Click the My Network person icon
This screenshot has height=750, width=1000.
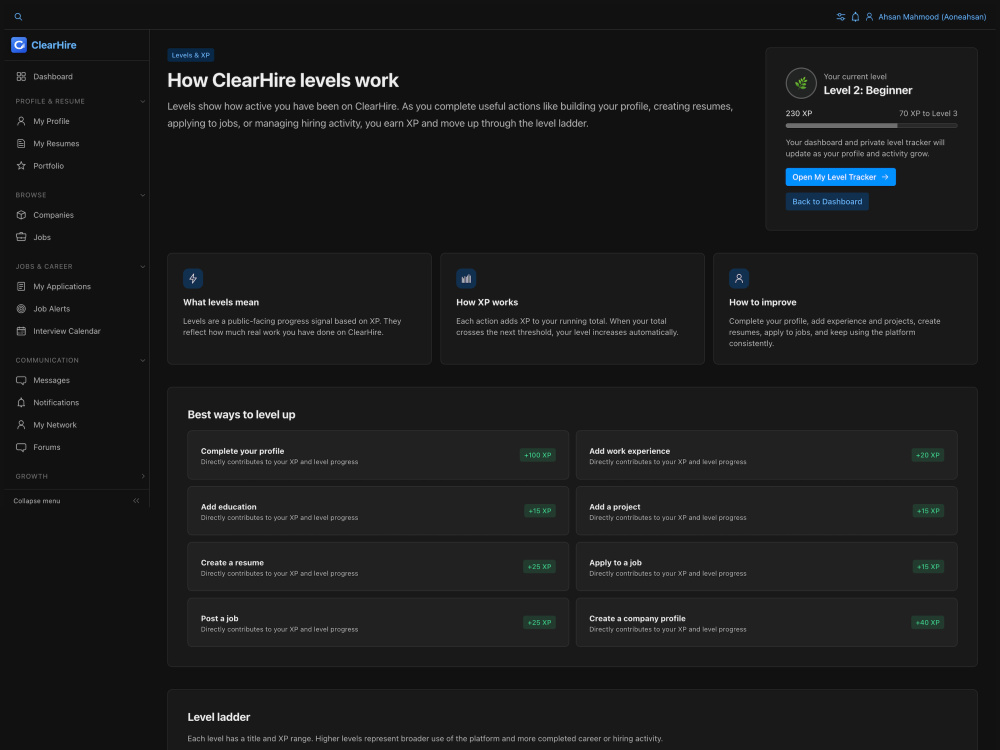click(x=21, y=425)
